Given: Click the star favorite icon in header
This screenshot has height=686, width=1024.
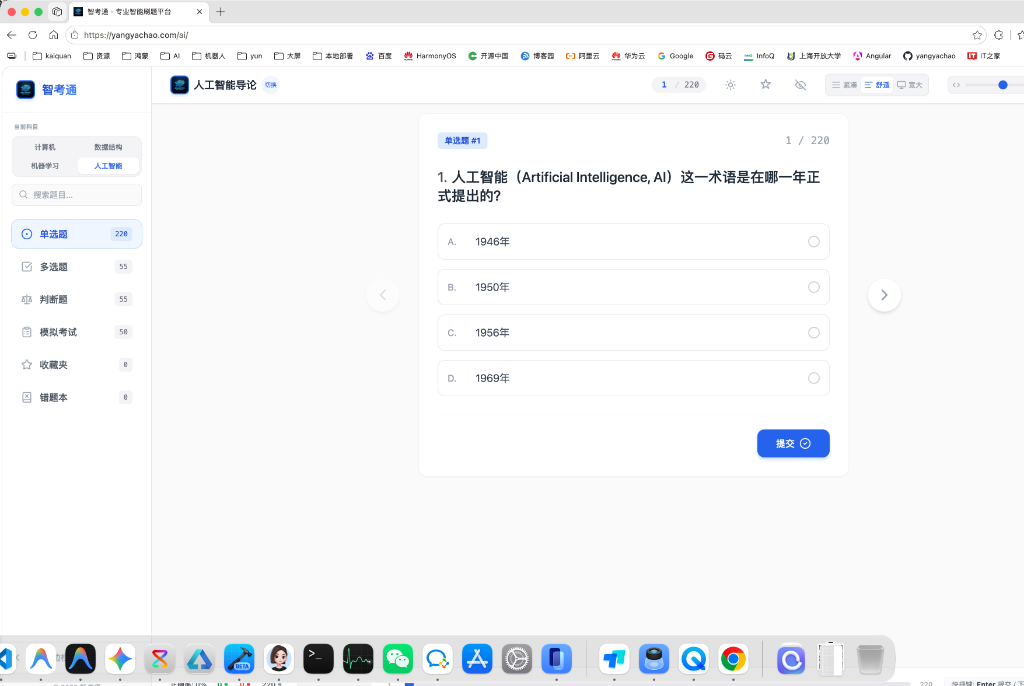Looking at the screenshot, I should (765, 84).
